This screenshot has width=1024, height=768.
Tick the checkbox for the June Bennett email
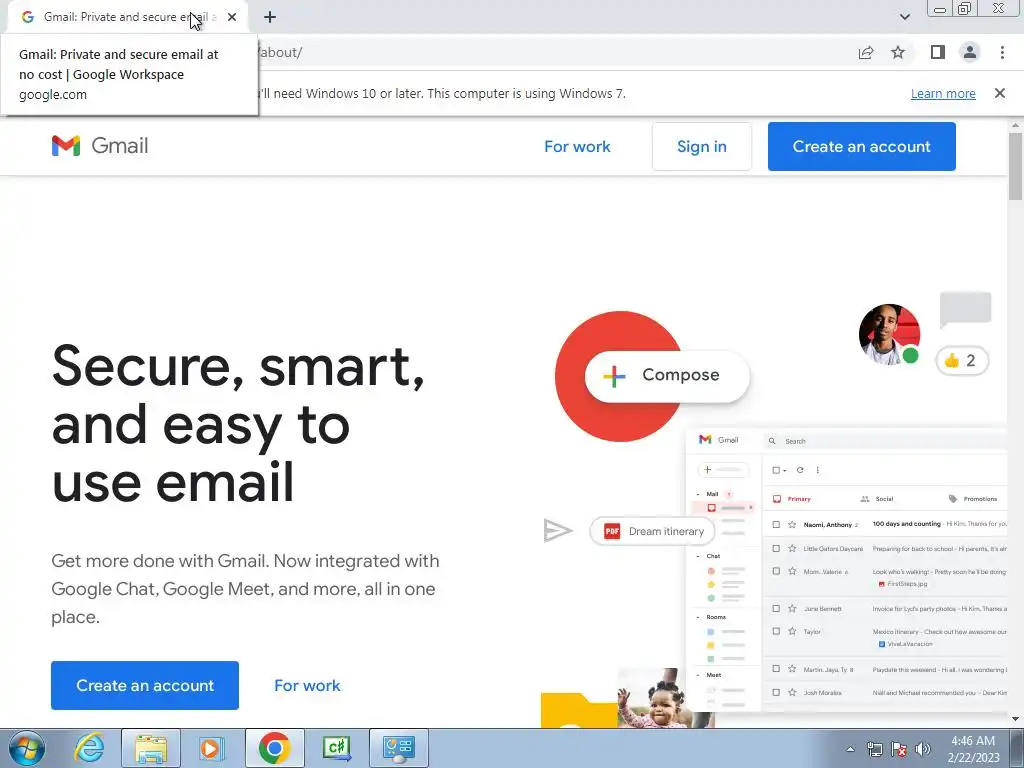coord(776,609)
